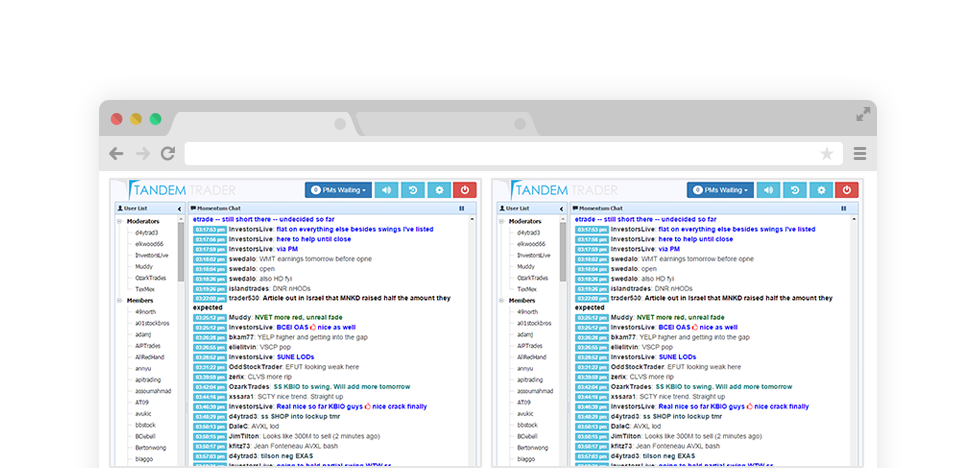Select moderator OzarkTrades in right user list
This screenshot has height=468, width=965.
click(x=533, y=278)
